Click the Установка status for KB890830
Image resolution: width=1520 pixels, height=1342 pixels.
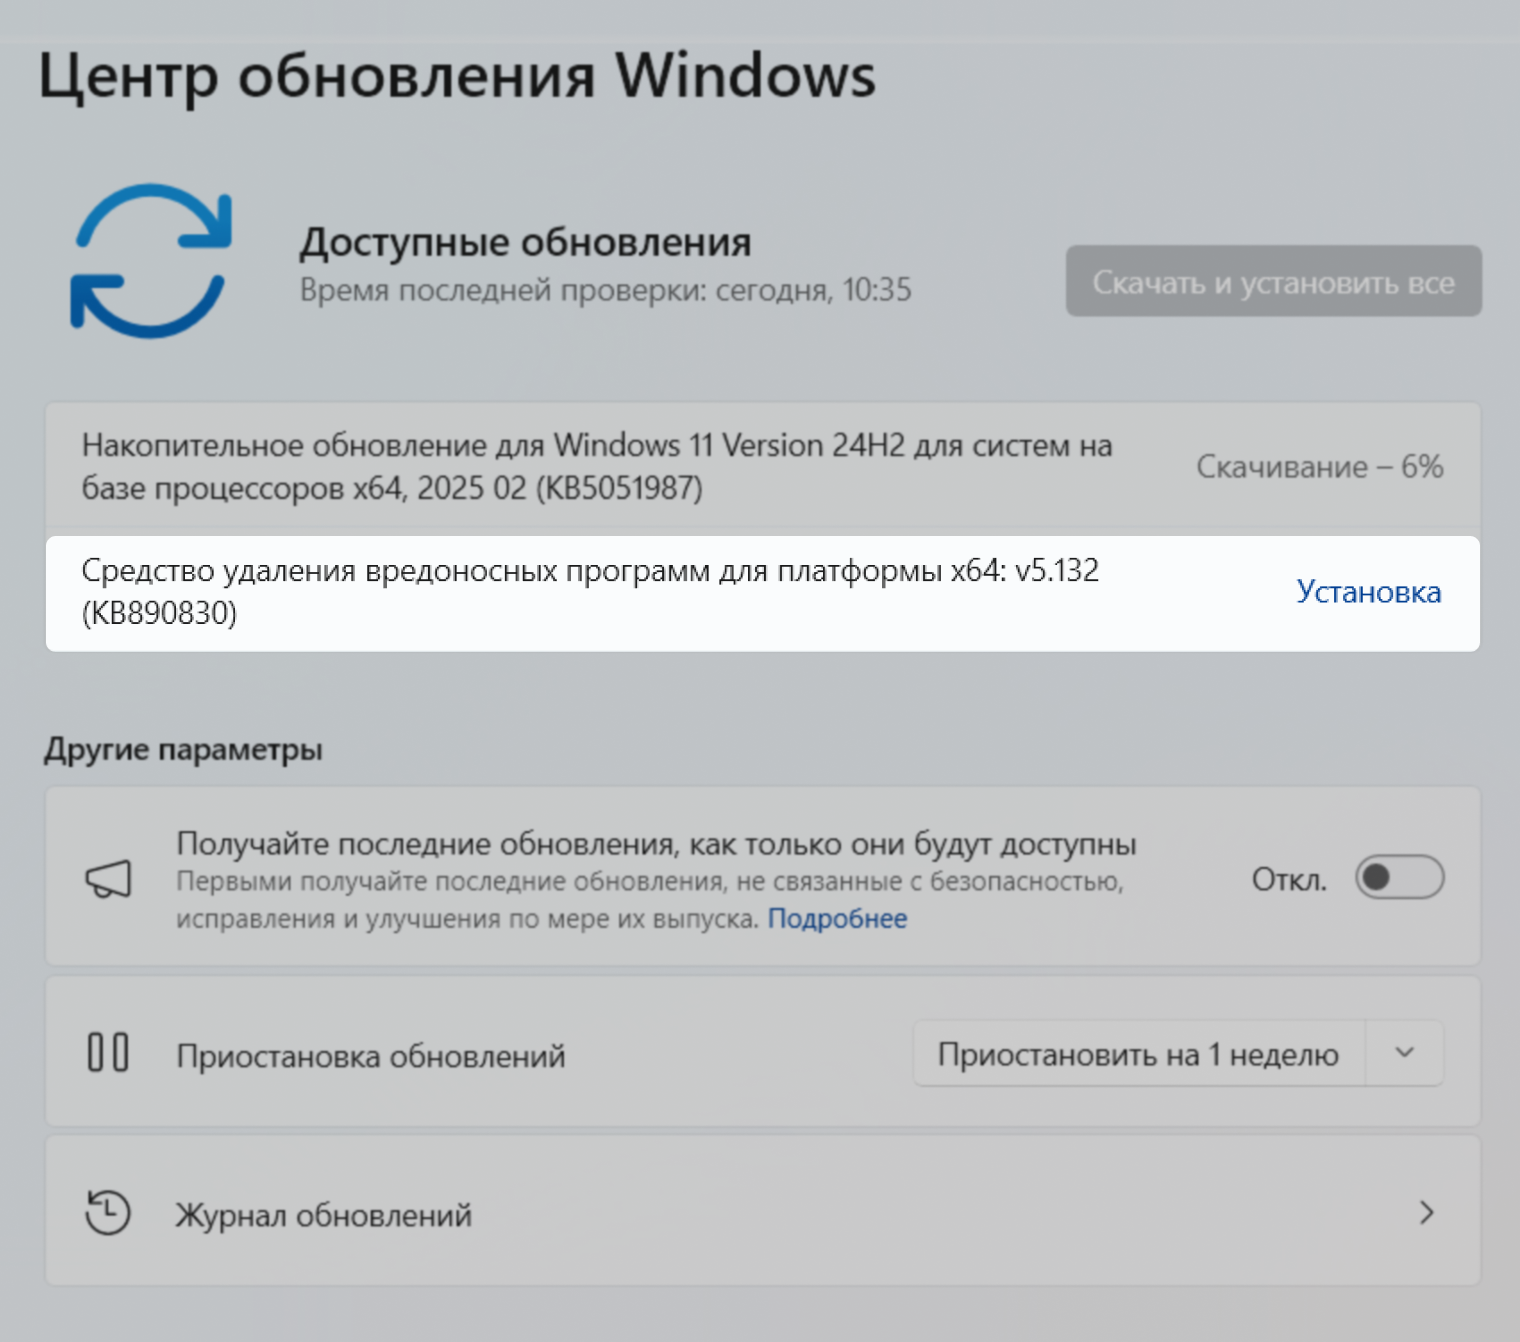[1368, 592]
